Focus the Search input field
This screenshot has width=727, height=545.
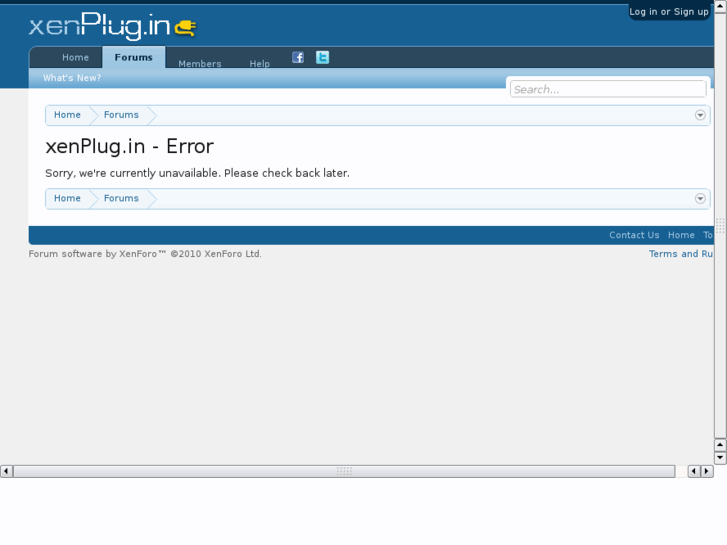point(608,89)
